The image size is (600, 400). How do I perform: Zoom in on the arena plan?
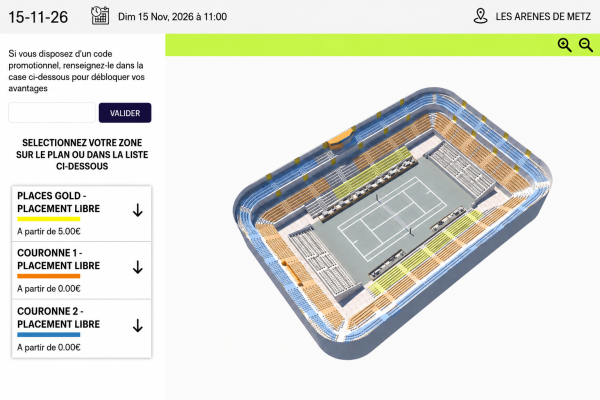point(564,45)
